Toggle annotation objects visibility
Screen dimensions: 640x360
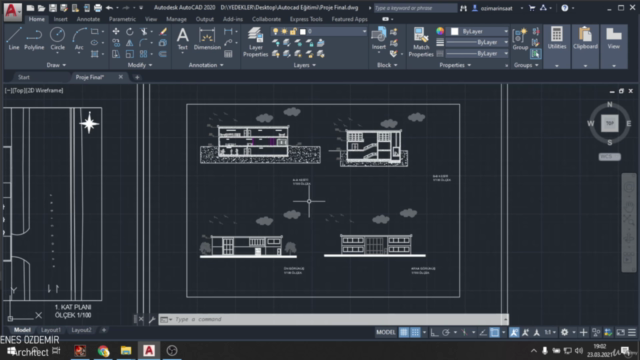(x=514, y=332)
